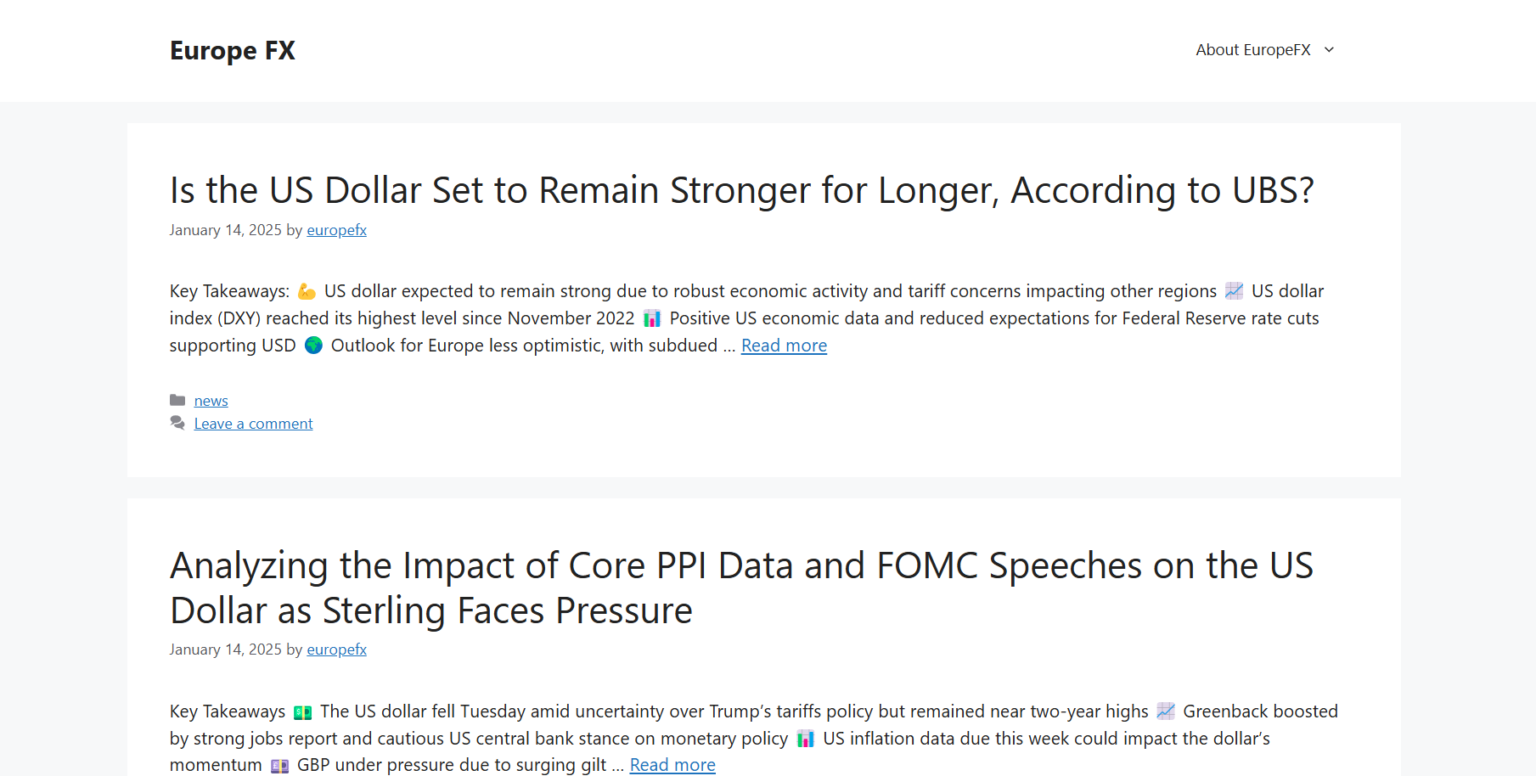Click Read more on the UBS article

[783, 346]
